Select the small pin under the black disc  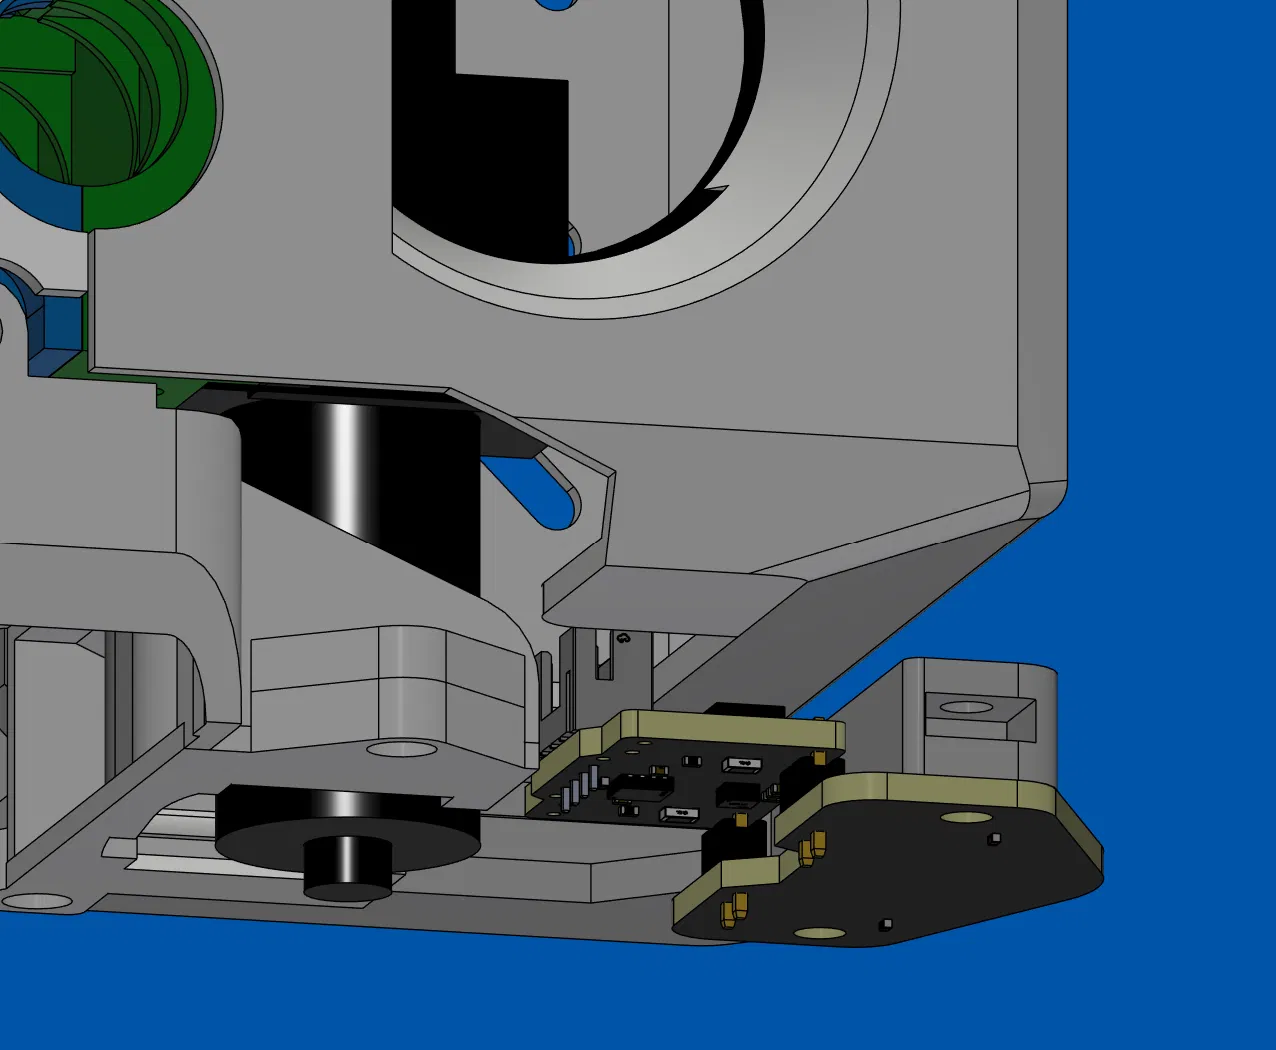click(347, 868)
